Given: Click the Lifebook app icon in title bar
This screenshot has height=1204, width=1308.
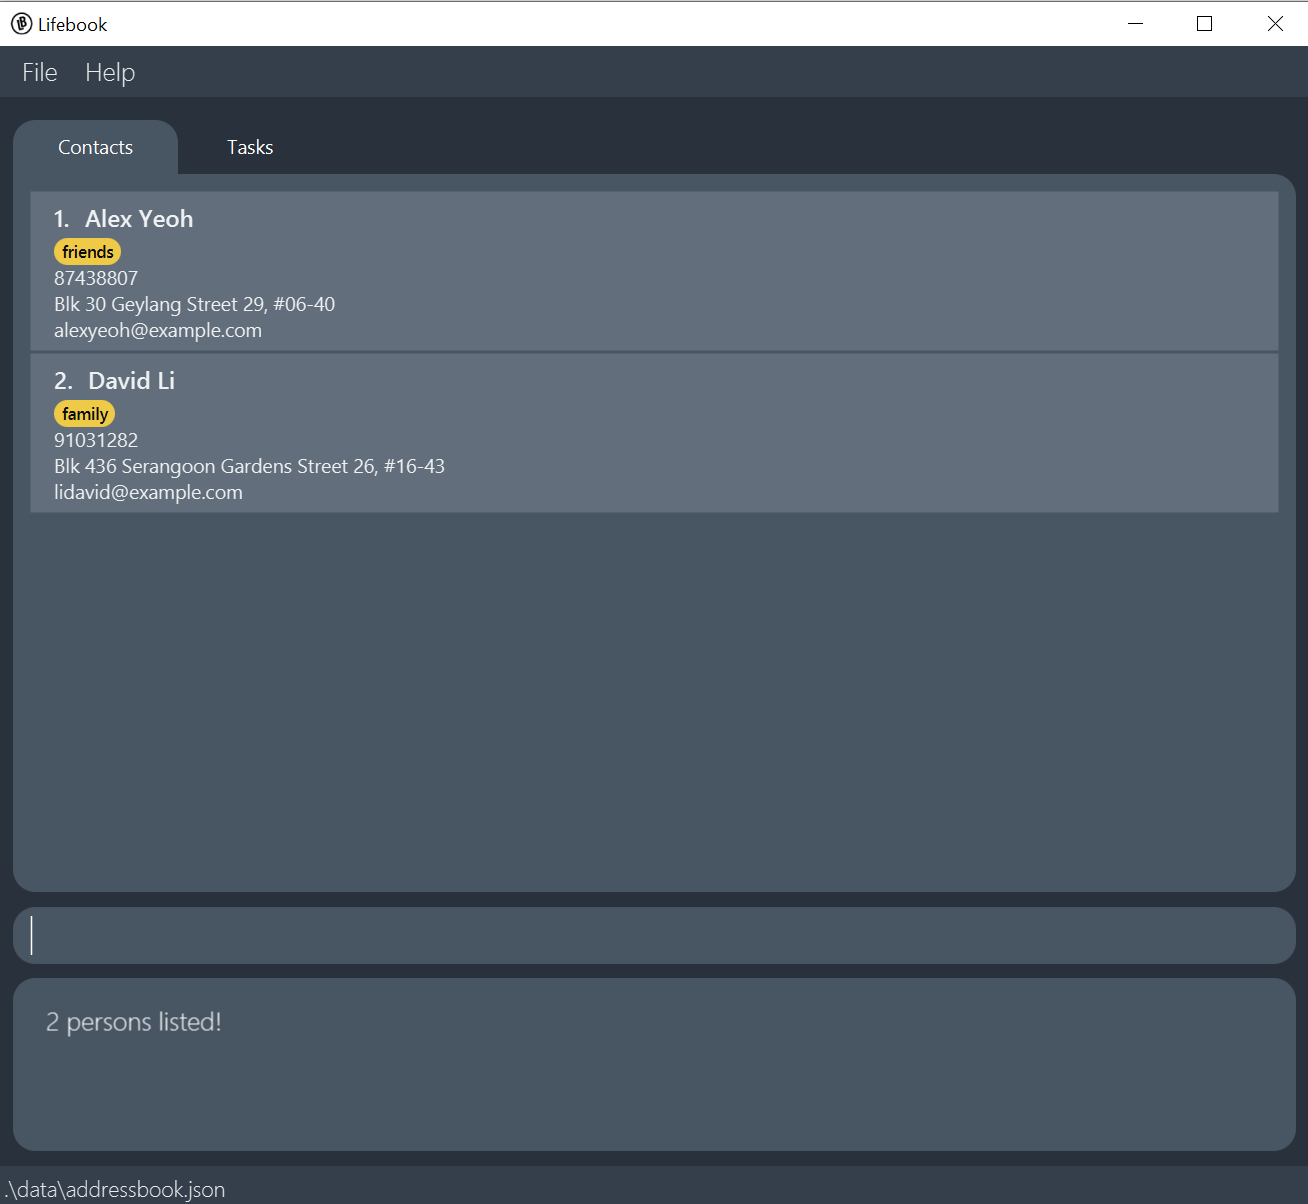Looking at the screenshot, I should tap(21, 24).
